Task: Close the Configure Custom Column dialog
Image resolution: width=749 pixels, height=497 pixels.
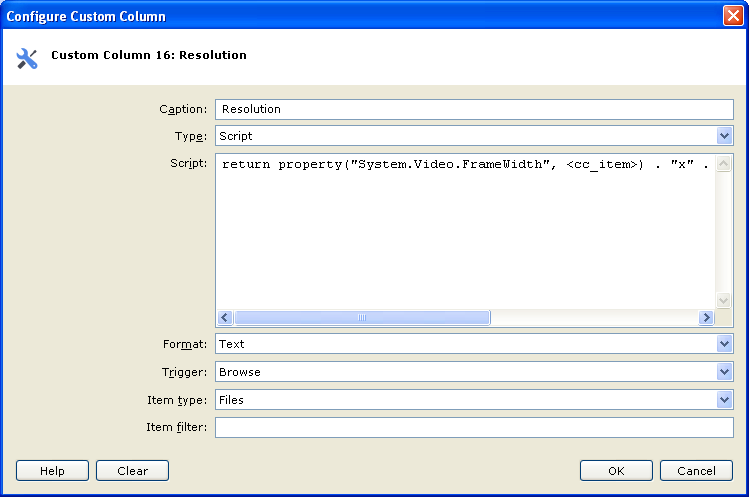Action: pos(733,16)
